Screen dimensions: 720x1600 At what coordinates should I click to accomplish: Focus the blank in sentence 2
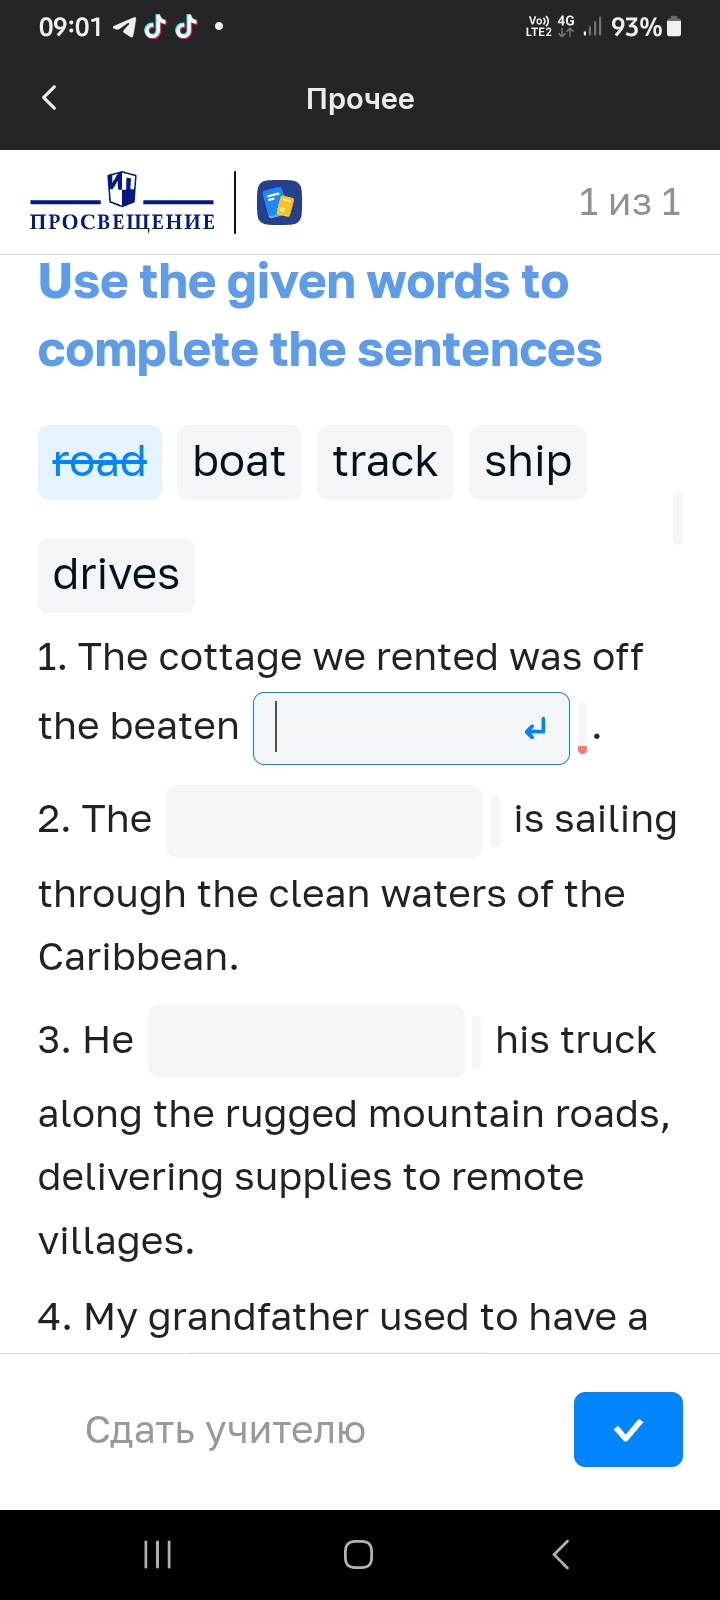(x=325, y=821)
